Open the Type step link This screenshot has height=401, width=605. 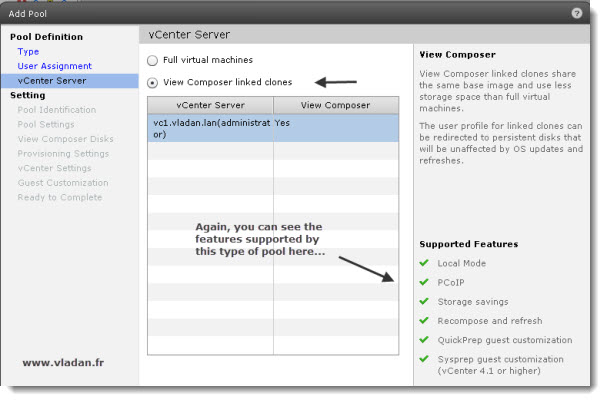[28, 51]
